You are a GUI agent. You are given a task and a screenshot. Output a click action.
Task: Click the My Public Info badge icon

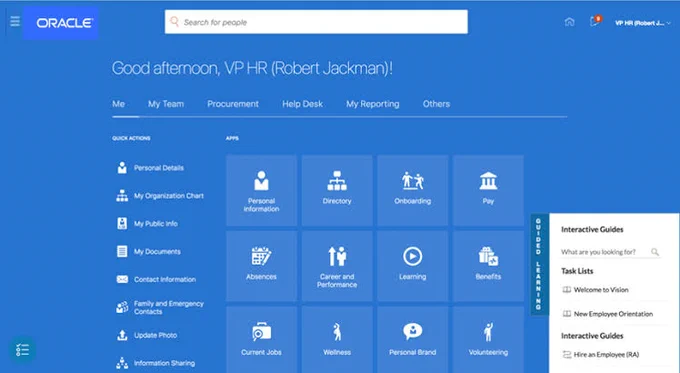pyautogui.click(x=122, y=223)
